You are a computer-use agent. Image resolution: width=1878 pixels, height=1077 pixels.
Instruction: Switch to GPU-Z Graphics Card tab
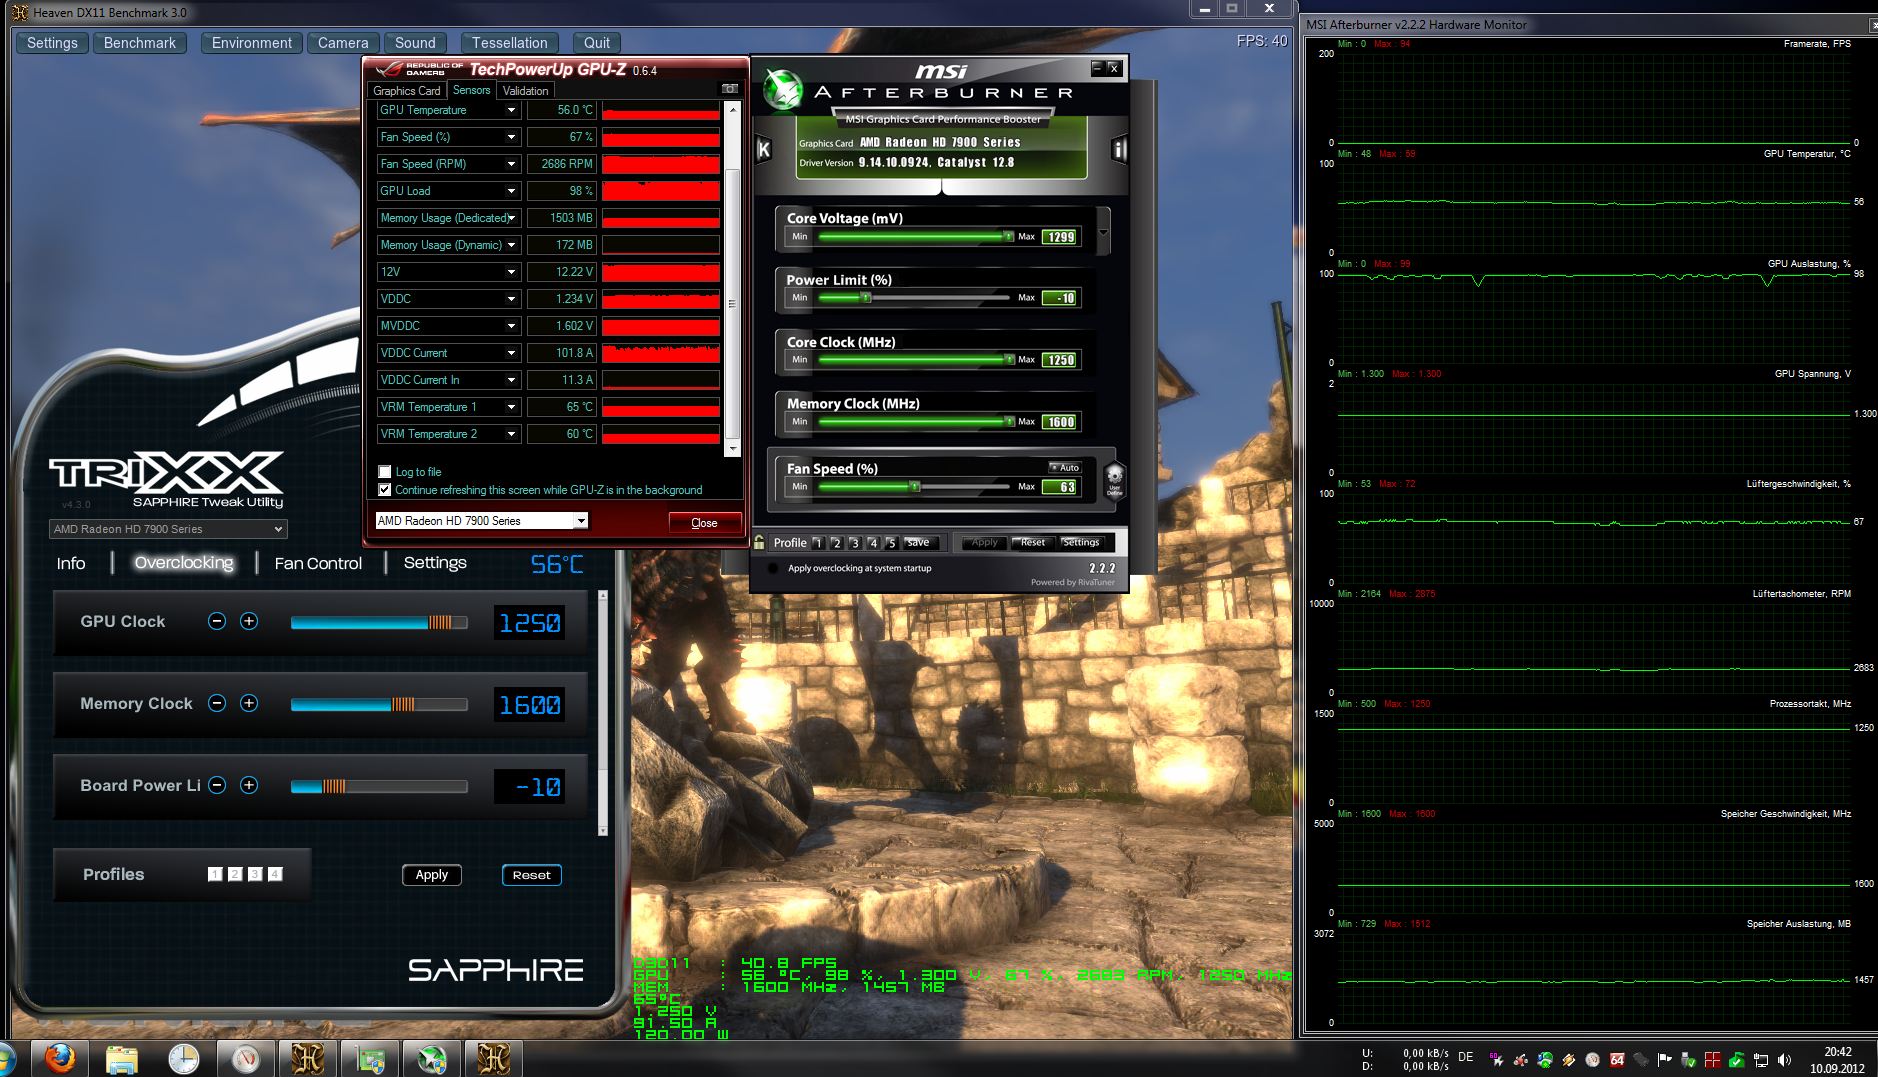coord(407,90)
